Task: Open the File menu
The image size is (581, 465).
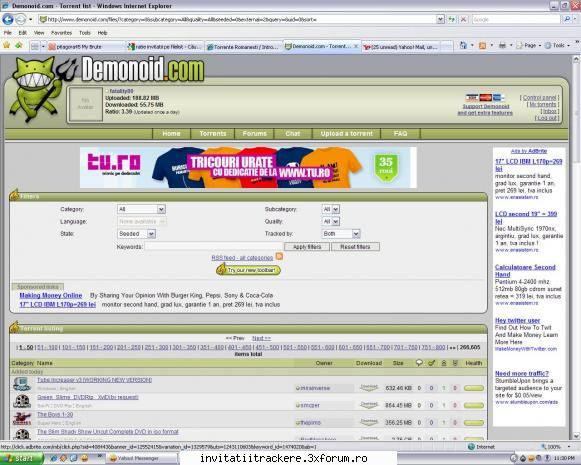Action: (8, 33)
